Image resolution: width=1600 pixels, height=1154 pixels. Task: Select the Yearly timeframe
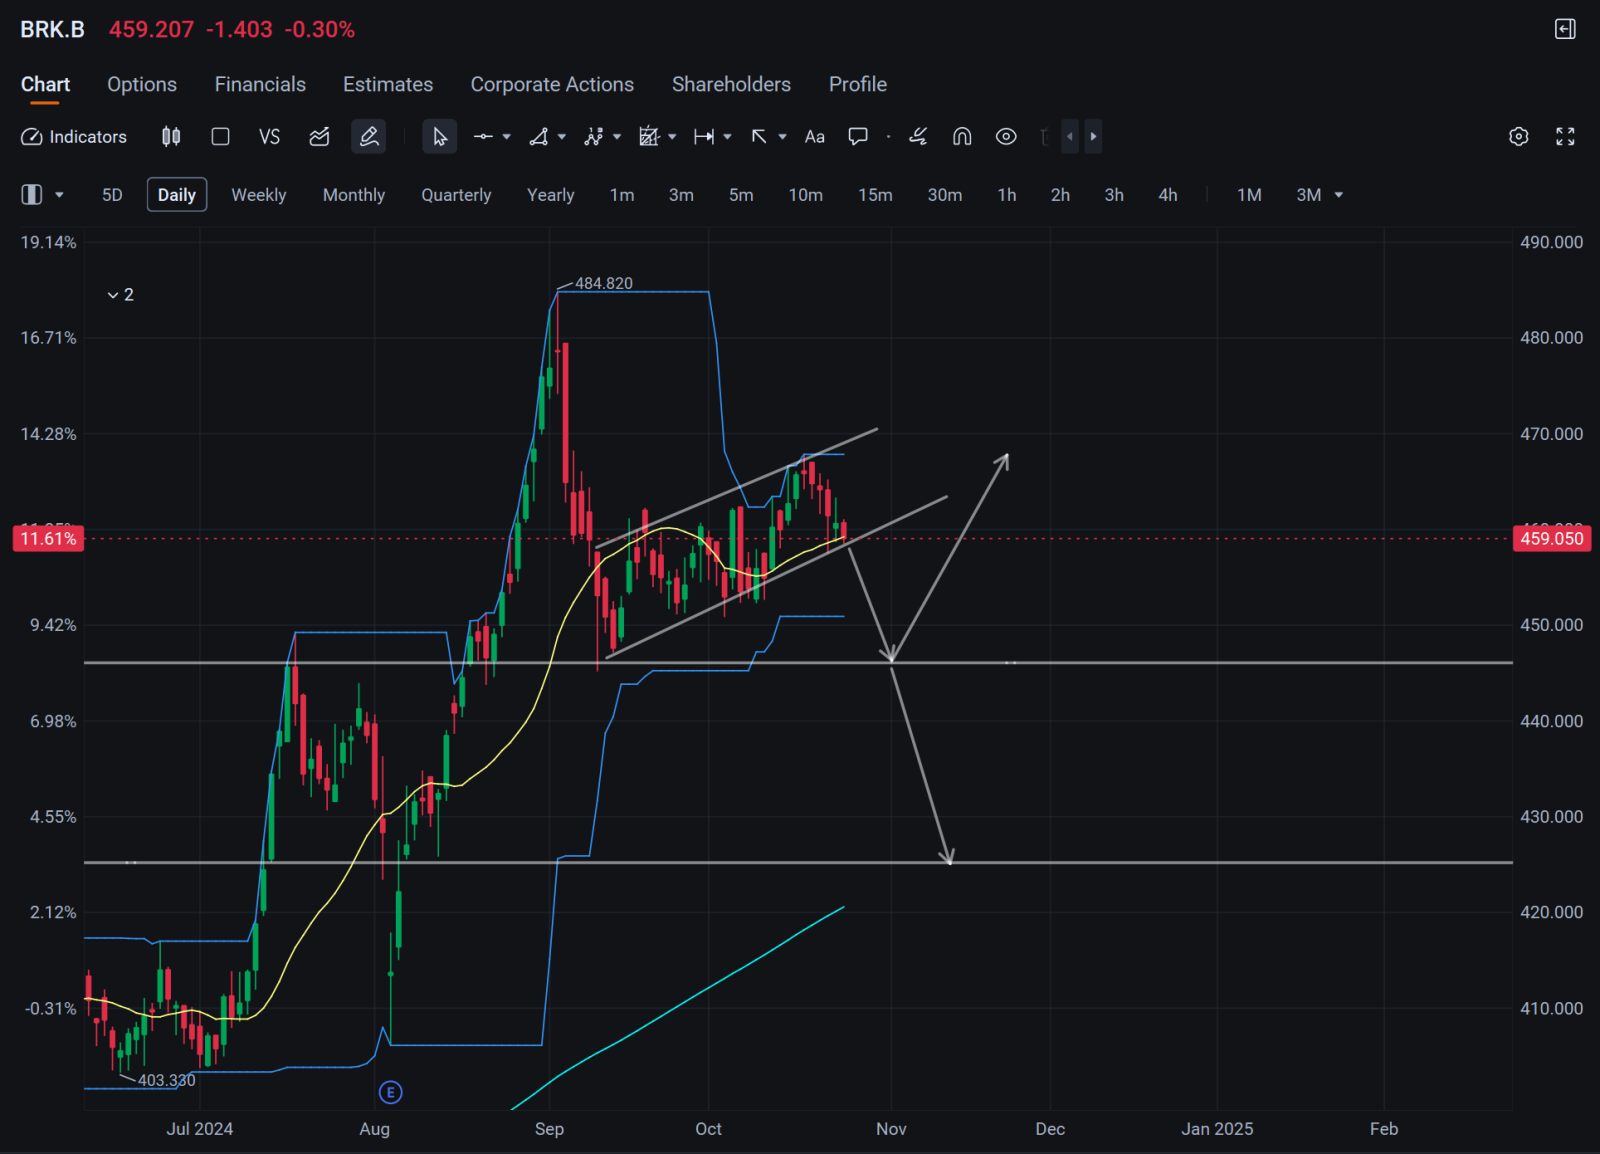pos(551,195)
